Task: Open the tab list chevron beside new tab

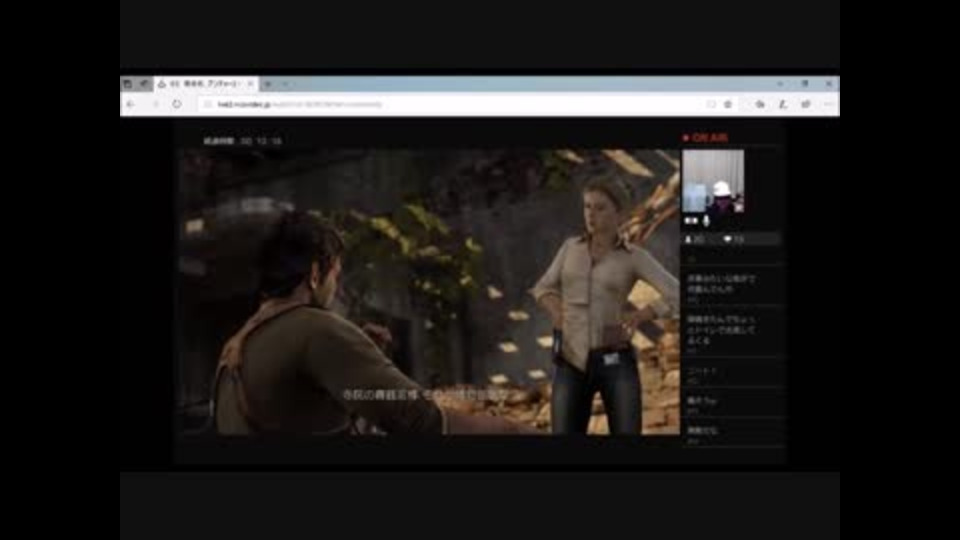Action: coord(285,84)
